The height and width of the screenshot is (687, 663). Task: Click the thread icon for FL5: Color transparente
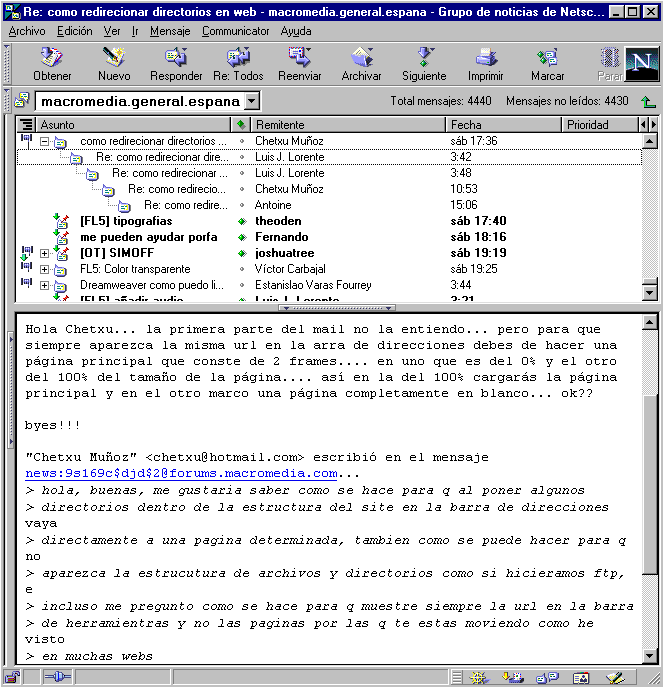click(x=26, y=266)
